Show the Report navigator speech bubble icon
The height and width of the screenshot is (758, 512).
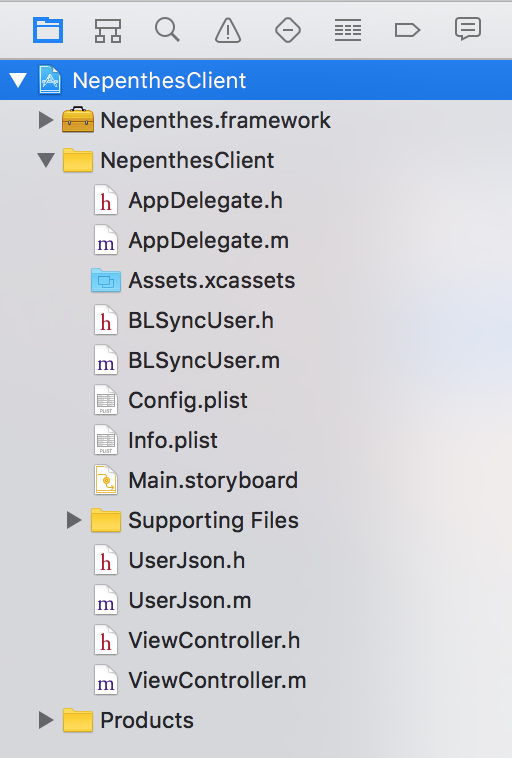click(x=468, y=29)
